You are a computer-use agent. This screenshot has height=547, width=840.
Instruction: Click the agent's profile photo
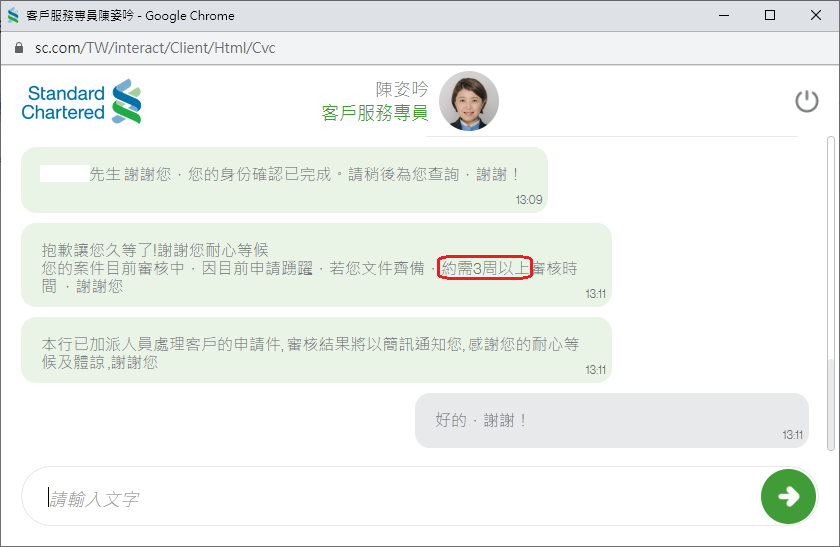468,101
